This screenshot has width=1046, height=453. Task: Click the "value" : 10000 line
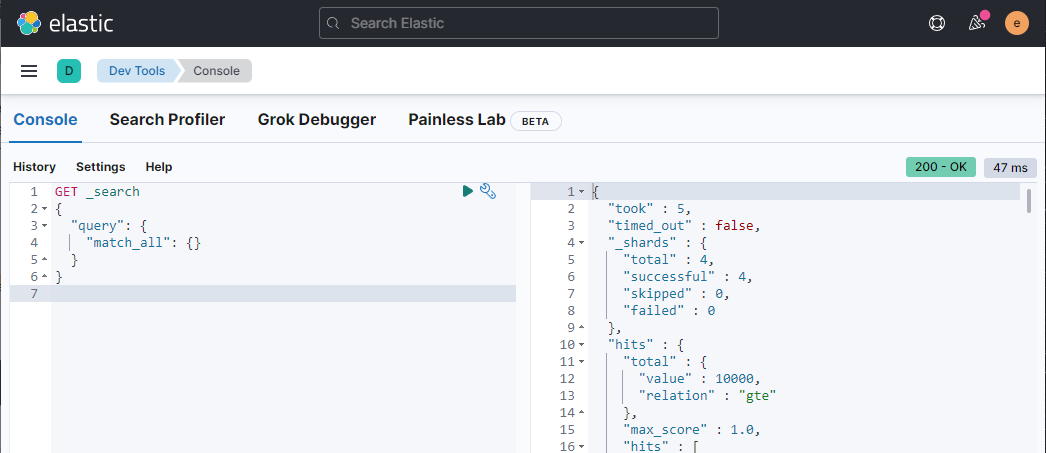(700, 378)
